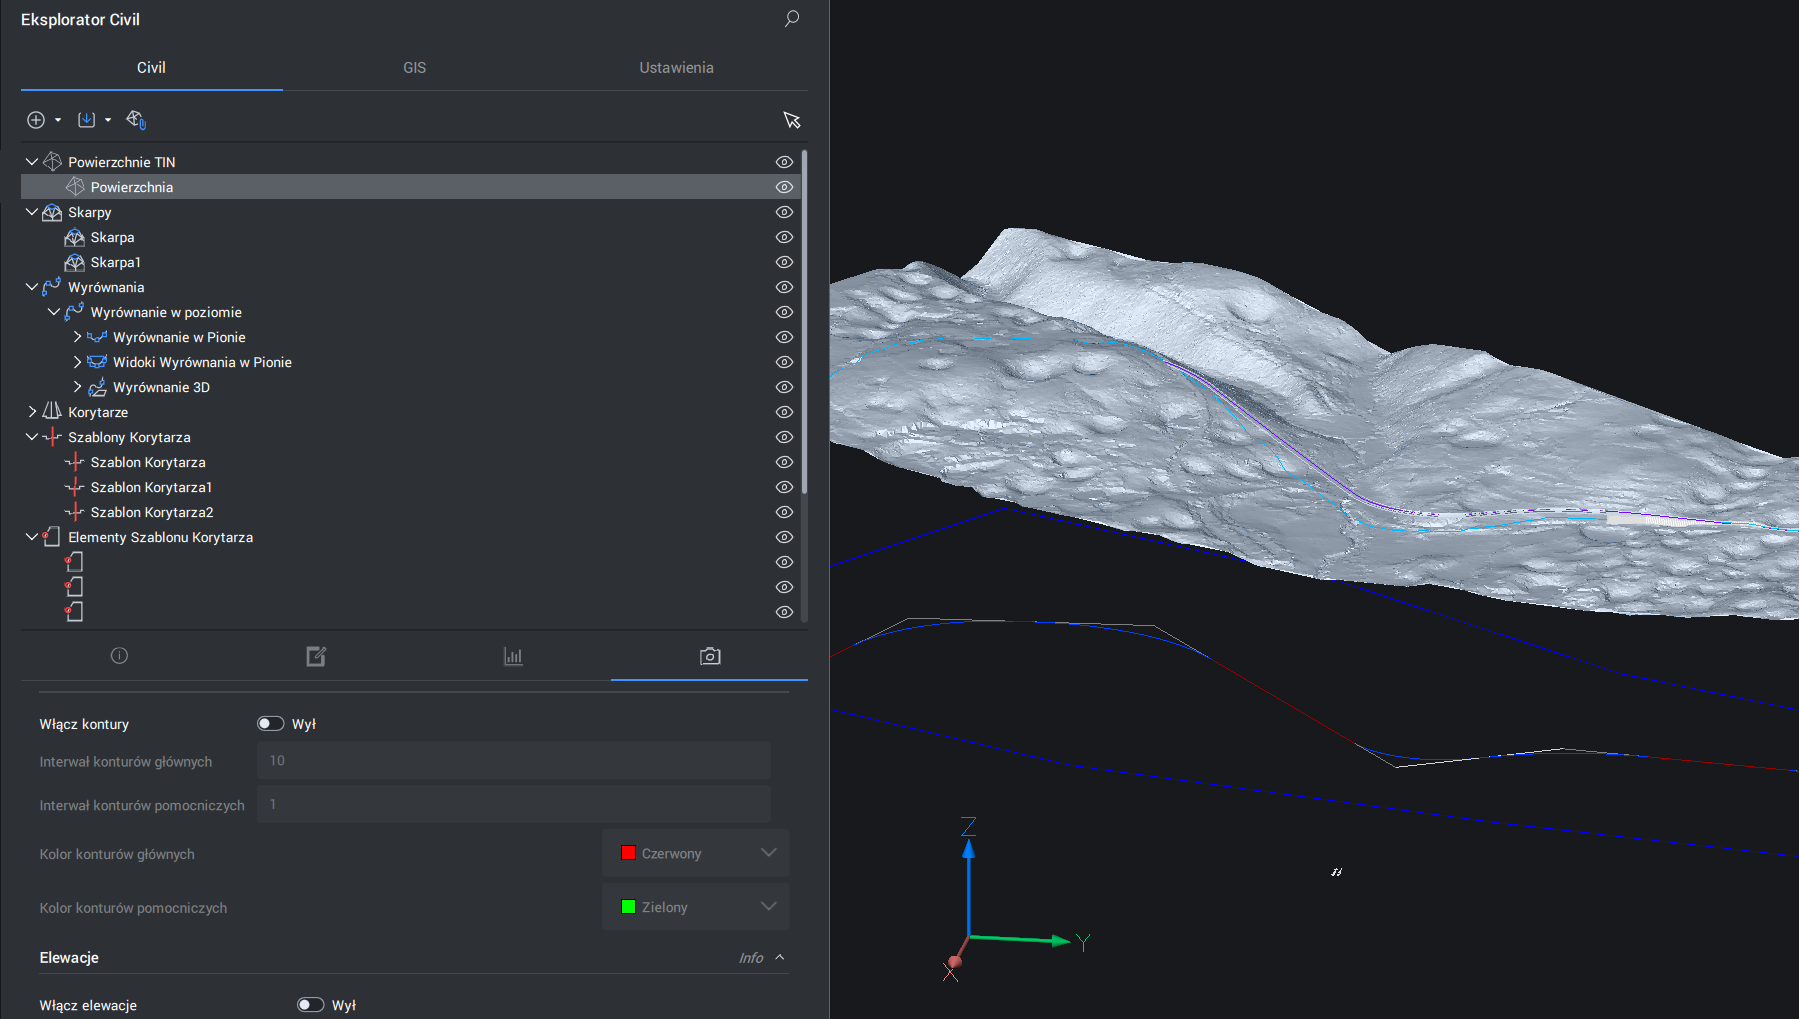The width and height of the screenshot is (1799, 1019).
Task: Expand the Korytarze tree node
Action: coord(32,412)
